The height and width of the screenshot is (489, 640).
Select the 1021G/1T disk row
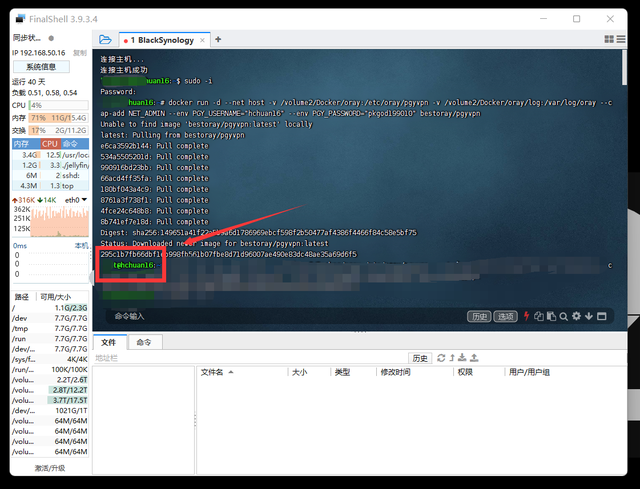tap(50, 411)
